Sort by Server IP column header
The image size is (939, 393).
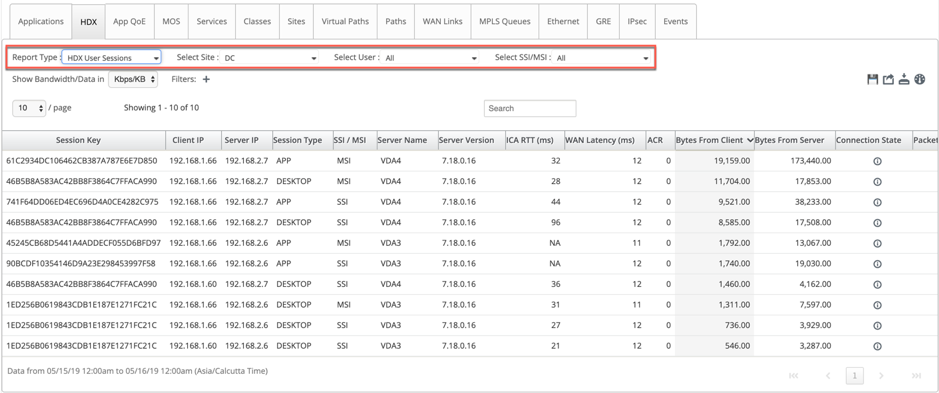(247, 140)
